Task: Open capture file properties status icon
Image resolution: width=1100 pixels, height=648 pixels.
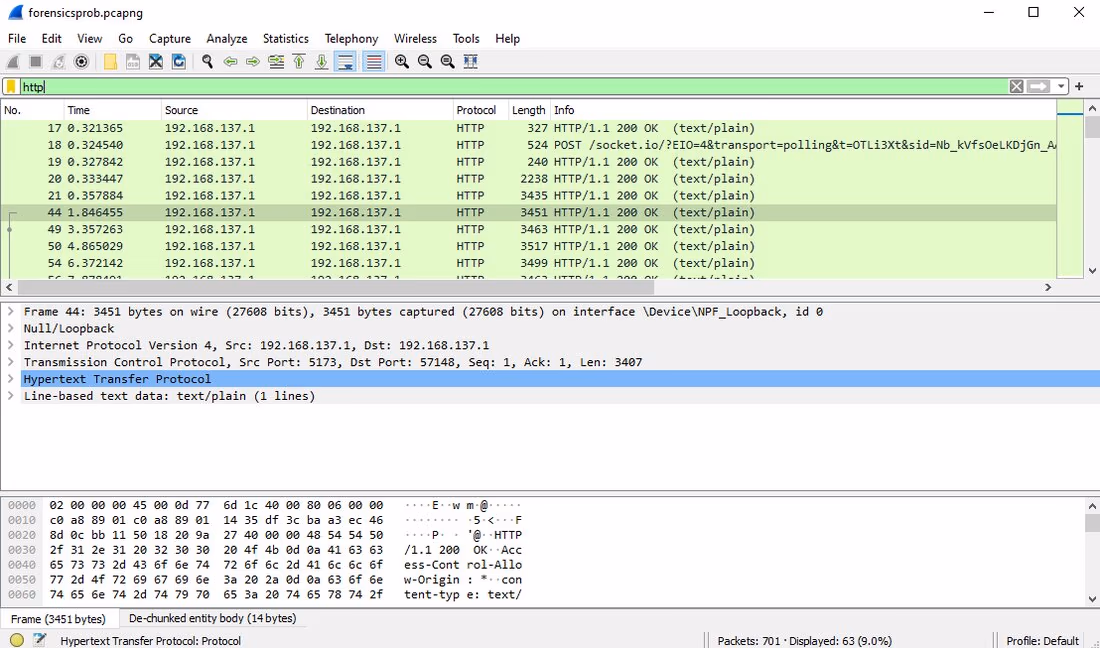Action: click(x=39, y=640)
